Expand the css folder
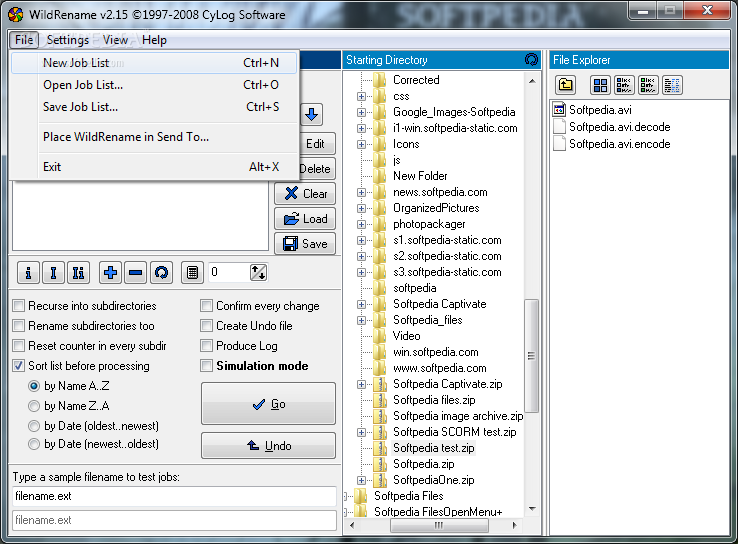Screen dimensions: 738x544 tap(361, 96)
